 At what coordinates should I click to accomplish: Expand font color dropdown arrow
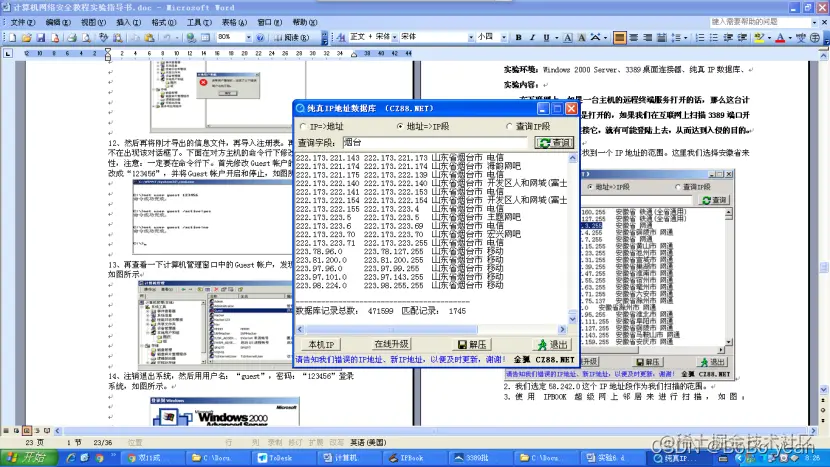point(790,38)
